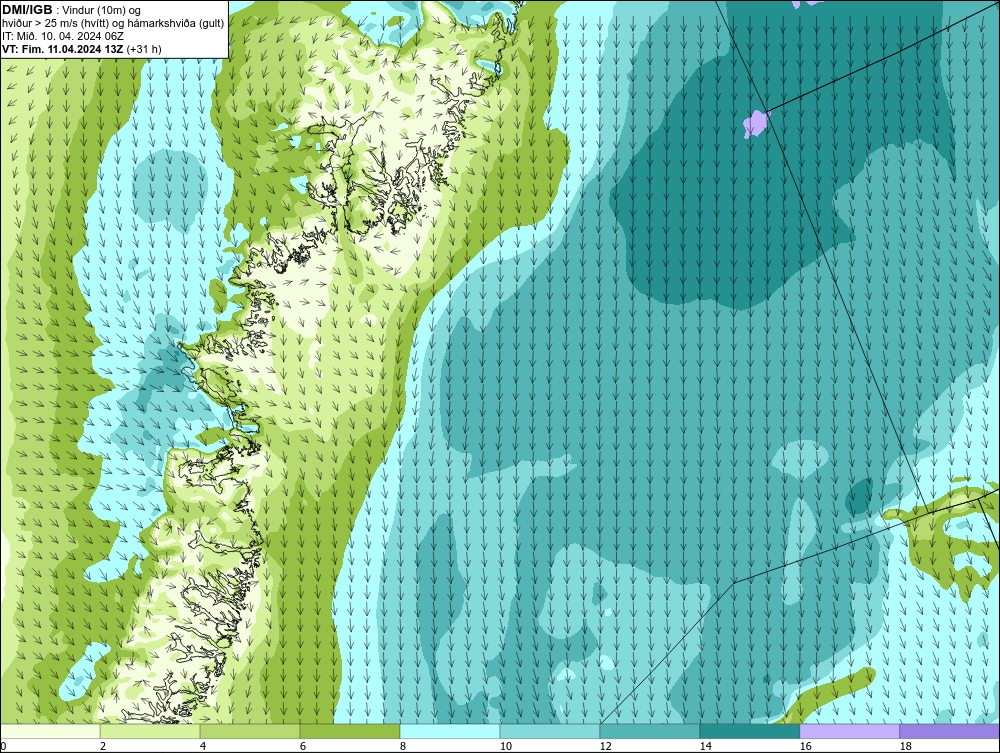Viewport: 1000px width, 753px height.
Task: Click the legend label '4'
Action: coord(203,746)
